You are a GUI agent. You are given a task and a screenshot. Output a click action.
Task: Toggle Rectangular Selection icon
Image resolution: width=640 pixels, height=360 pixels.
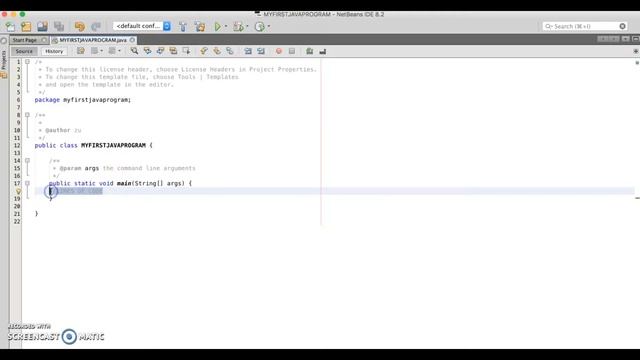pyautogui.click(x=187, y=51)
